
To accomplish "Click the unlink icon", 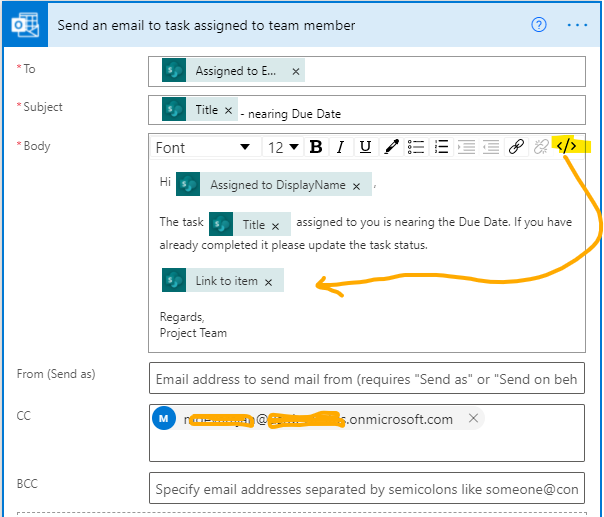I will [541, 147].
